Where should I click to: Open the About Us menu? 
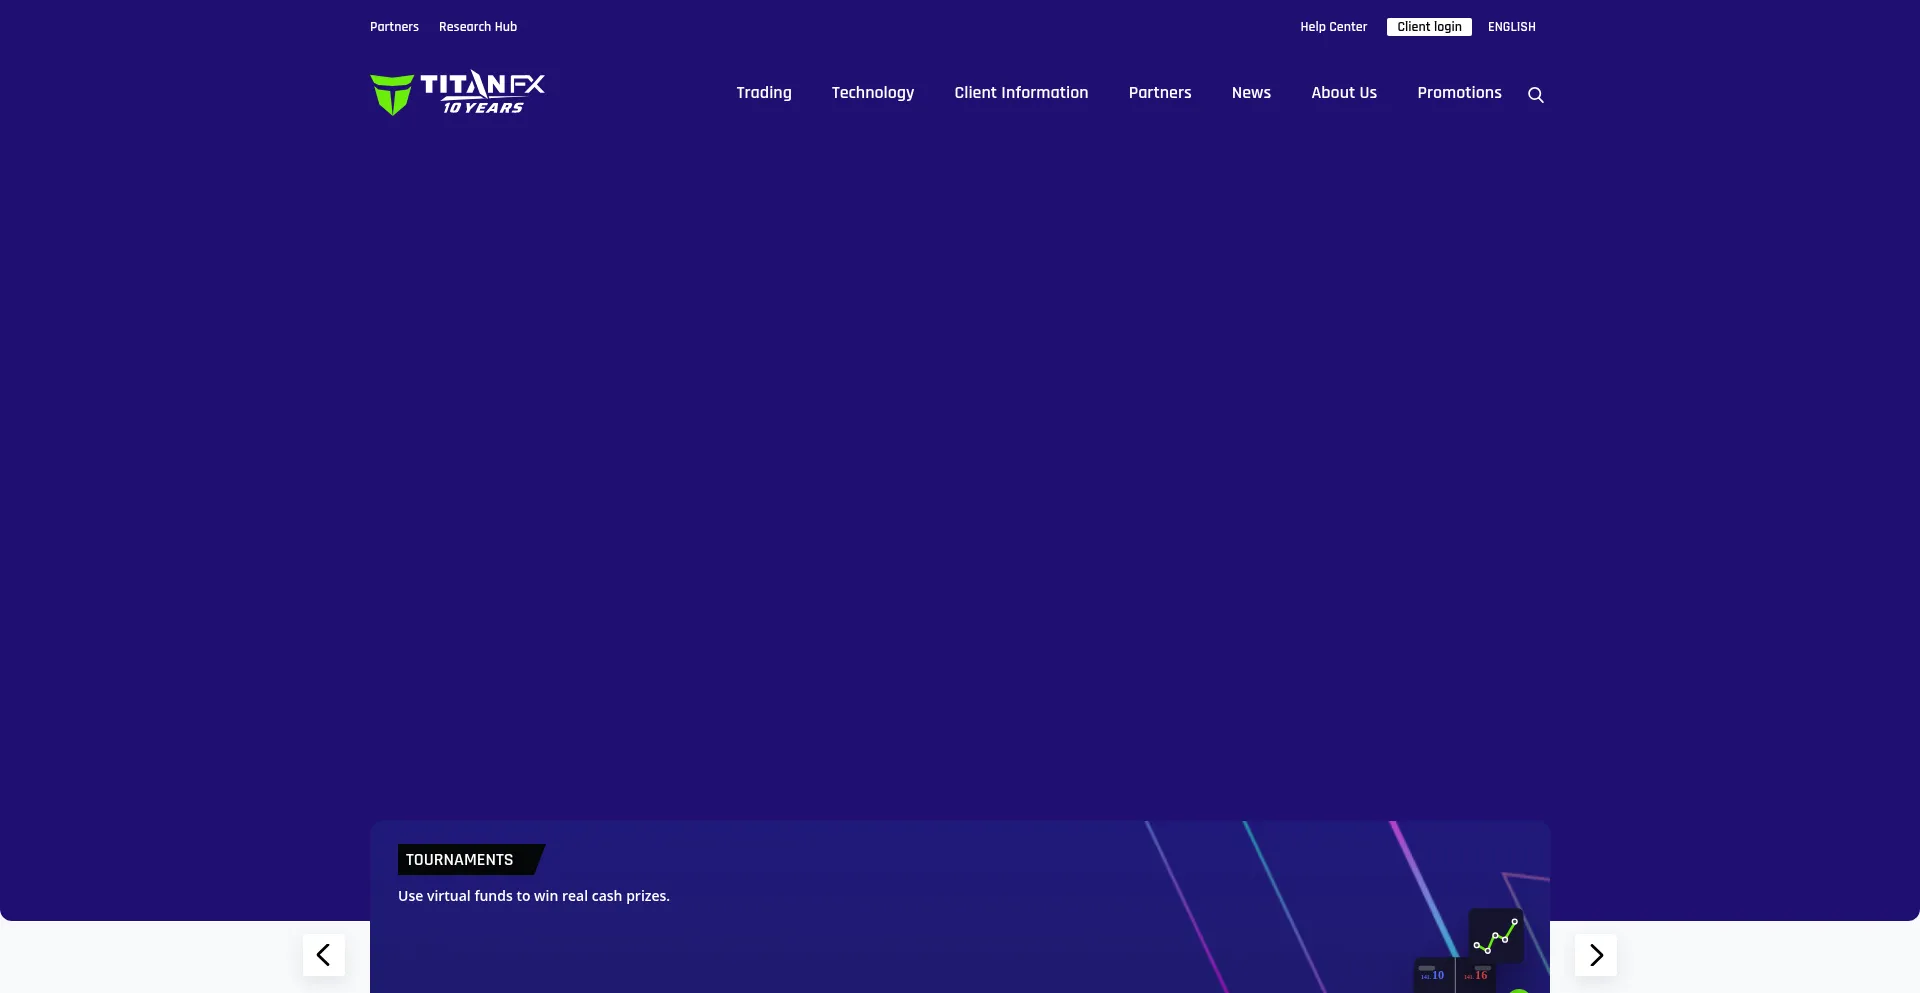tap(1343, 93)
